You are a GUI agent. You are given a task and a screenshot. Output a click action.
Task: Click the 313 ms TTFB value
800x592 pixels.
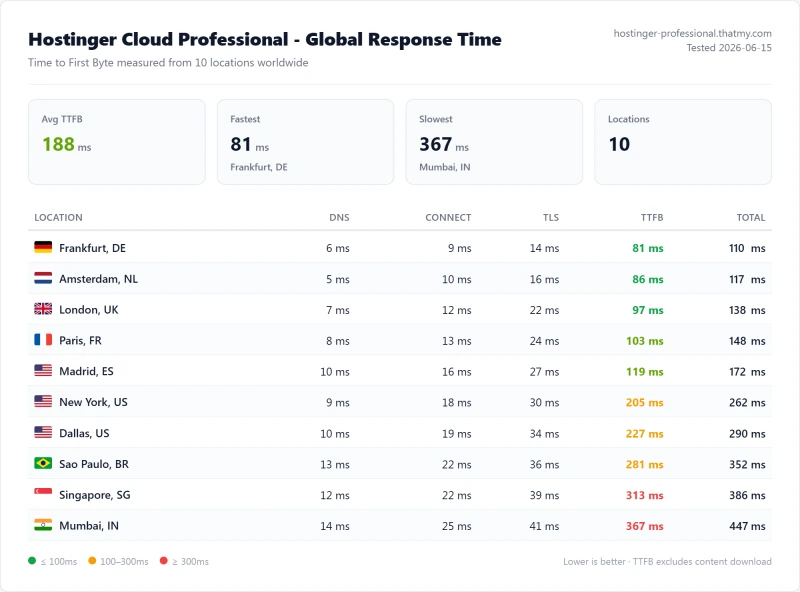(x=645, y=495)
